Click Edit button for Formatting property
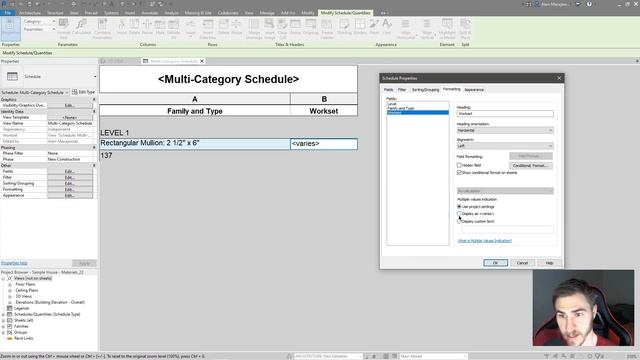640x360 pixels. [x=70, y=190]
